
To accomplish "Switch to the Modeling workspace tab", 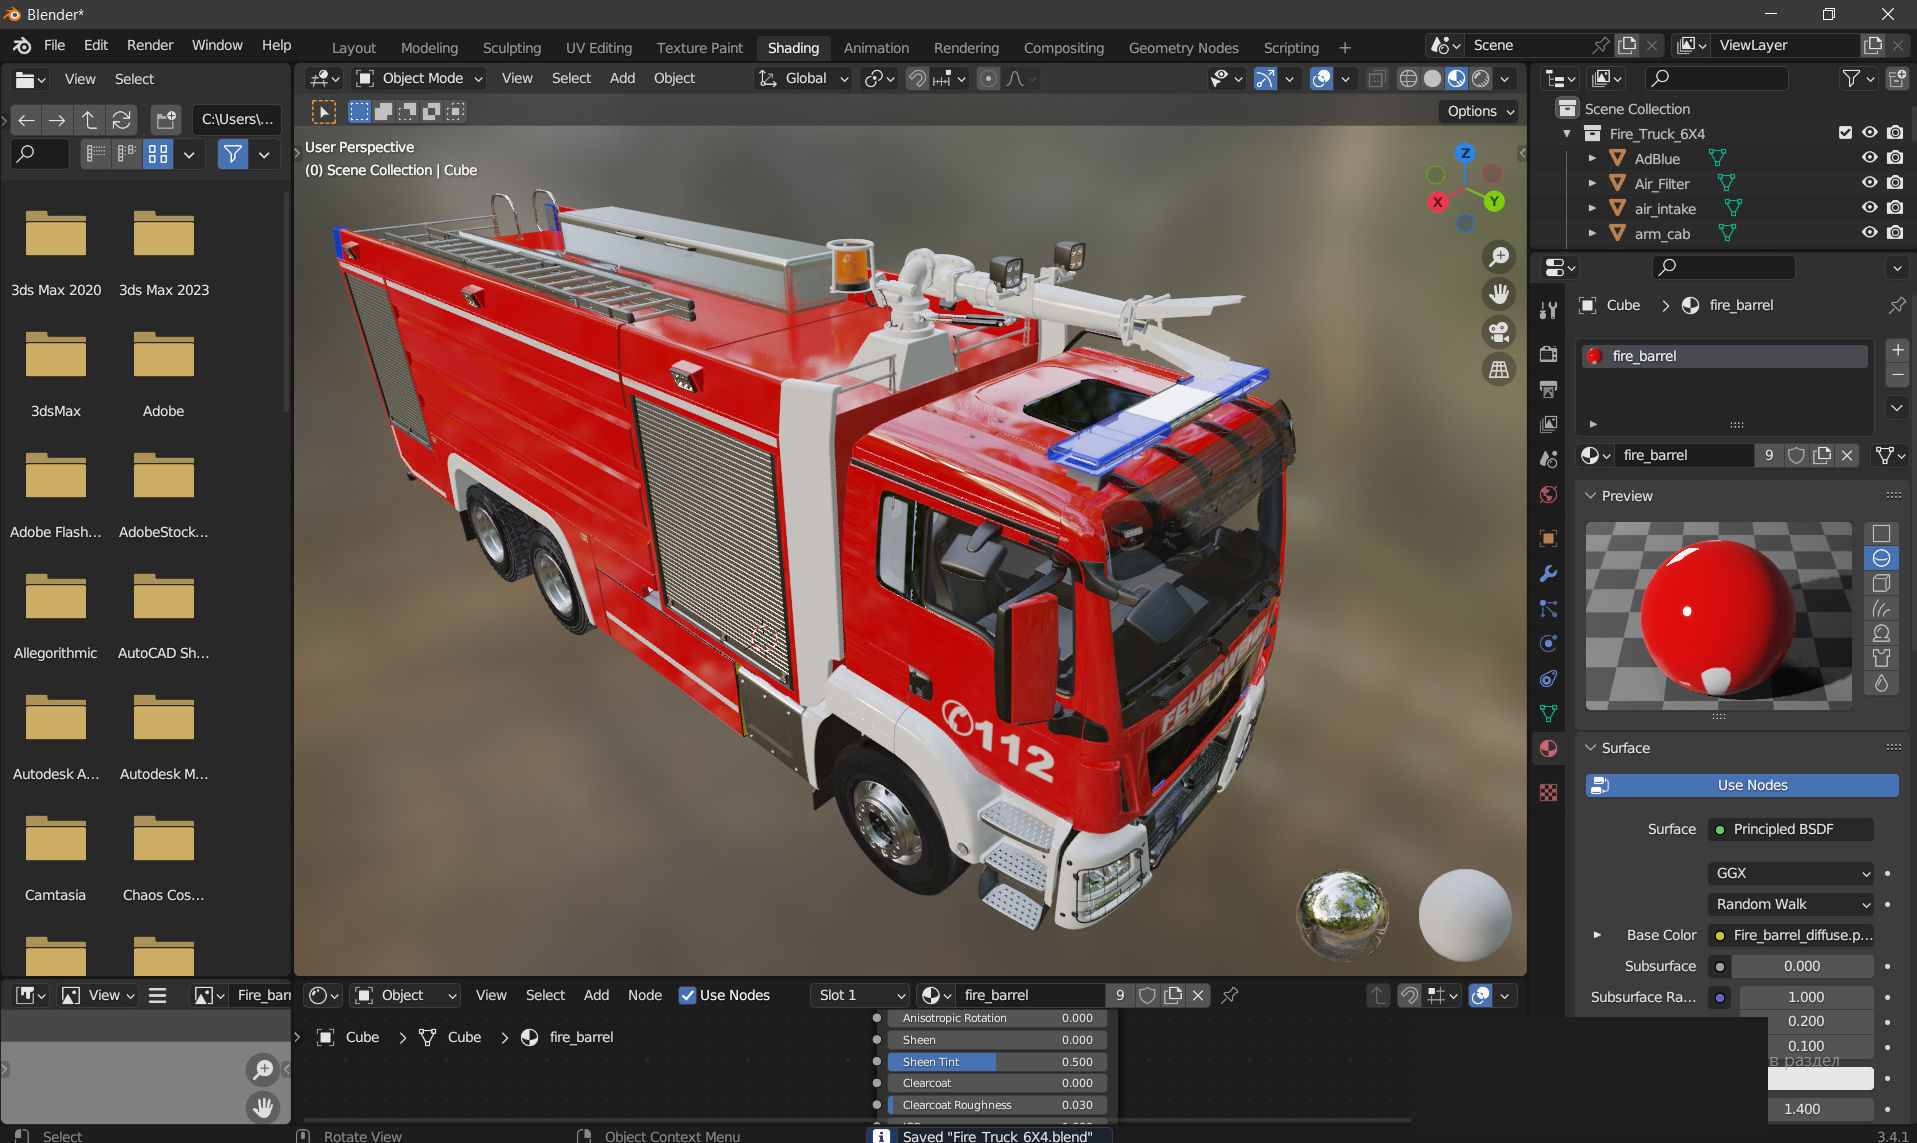I will coord(429,48).
